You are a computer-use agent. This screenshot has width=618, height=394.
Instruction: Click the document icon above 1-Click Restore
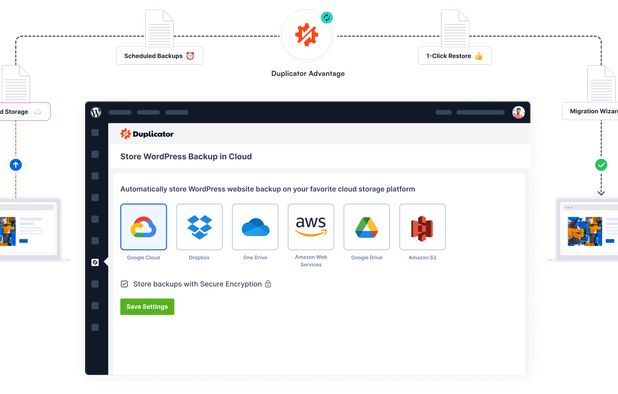pos(455,28)
